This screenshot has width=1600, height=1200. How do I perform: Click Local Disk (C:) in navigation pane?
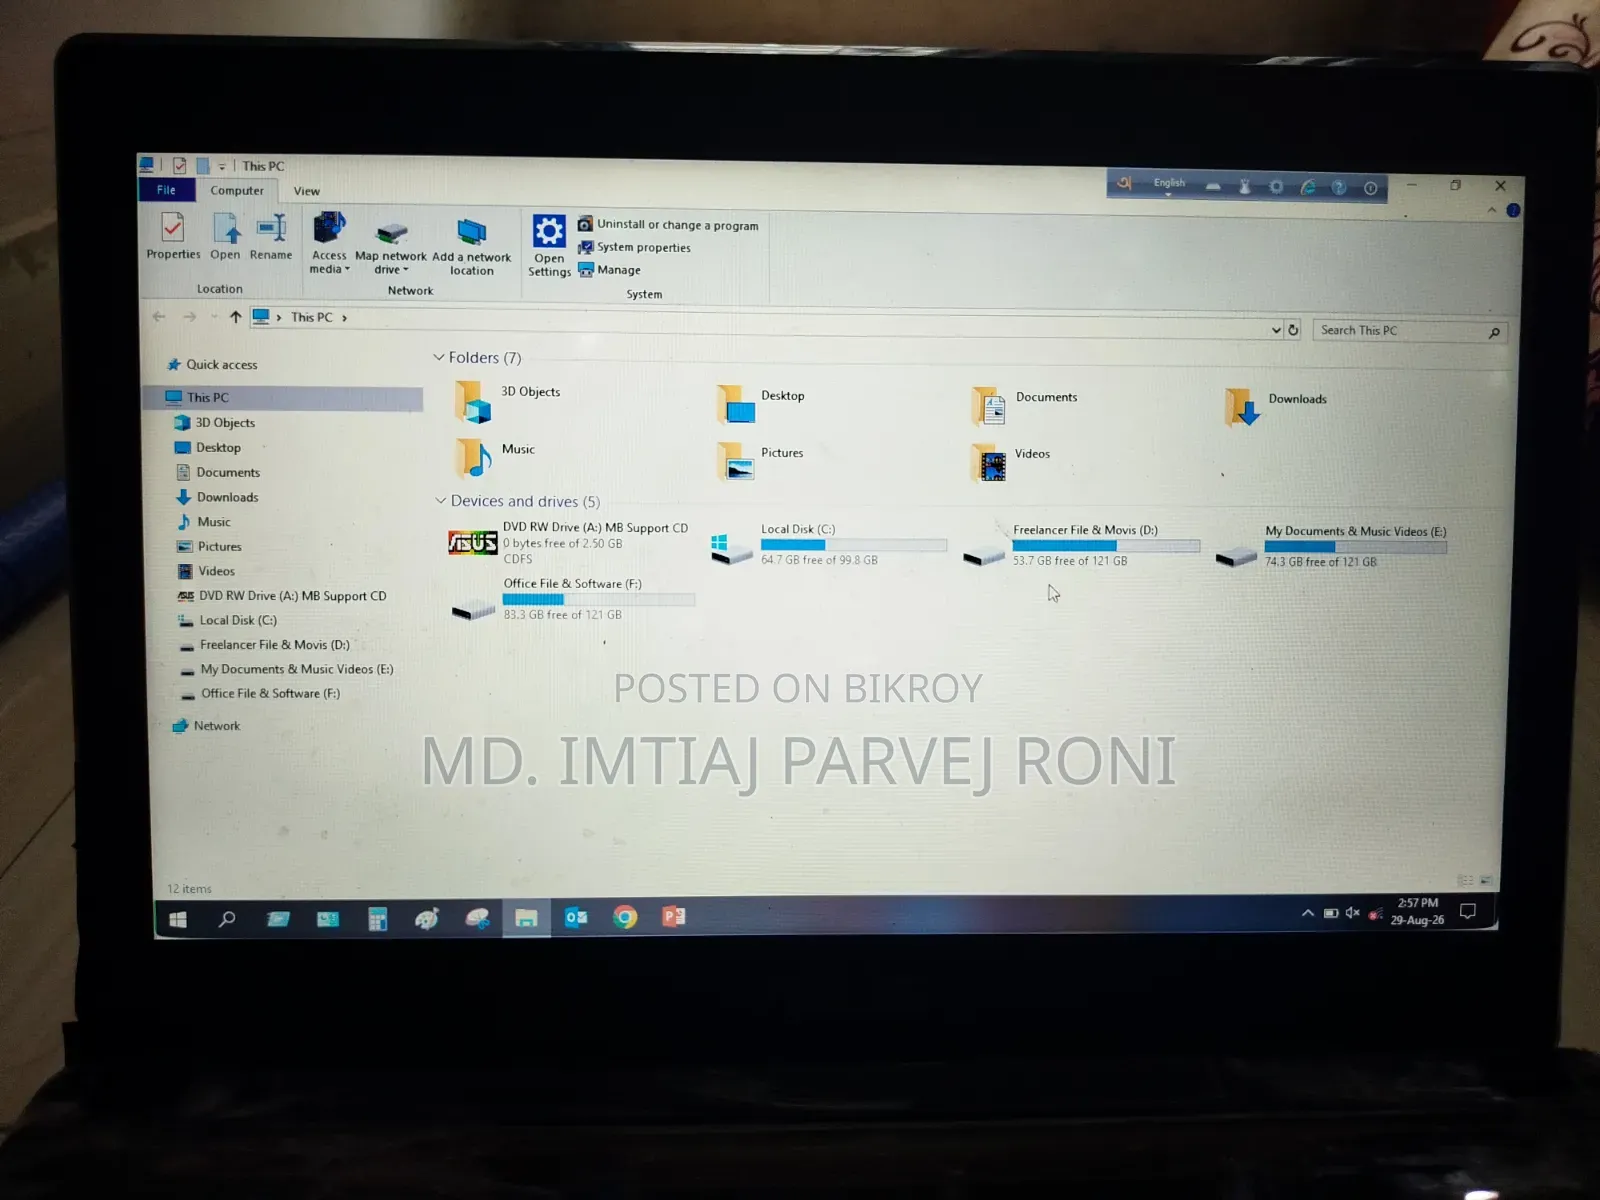coord(227,620)
